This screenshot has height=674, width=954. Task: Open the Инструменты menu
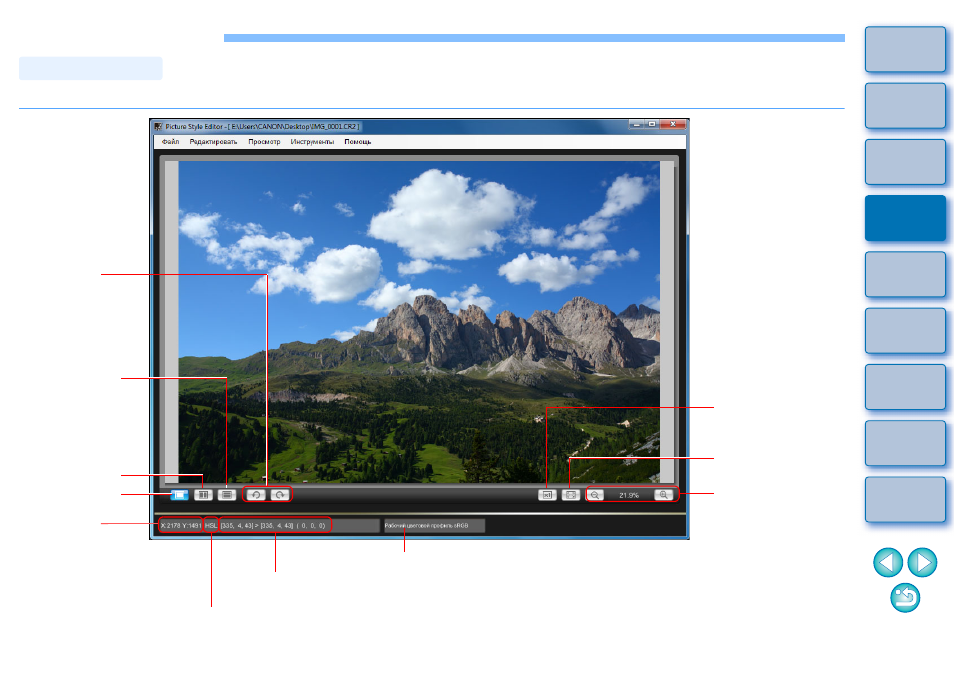[312, 142]
